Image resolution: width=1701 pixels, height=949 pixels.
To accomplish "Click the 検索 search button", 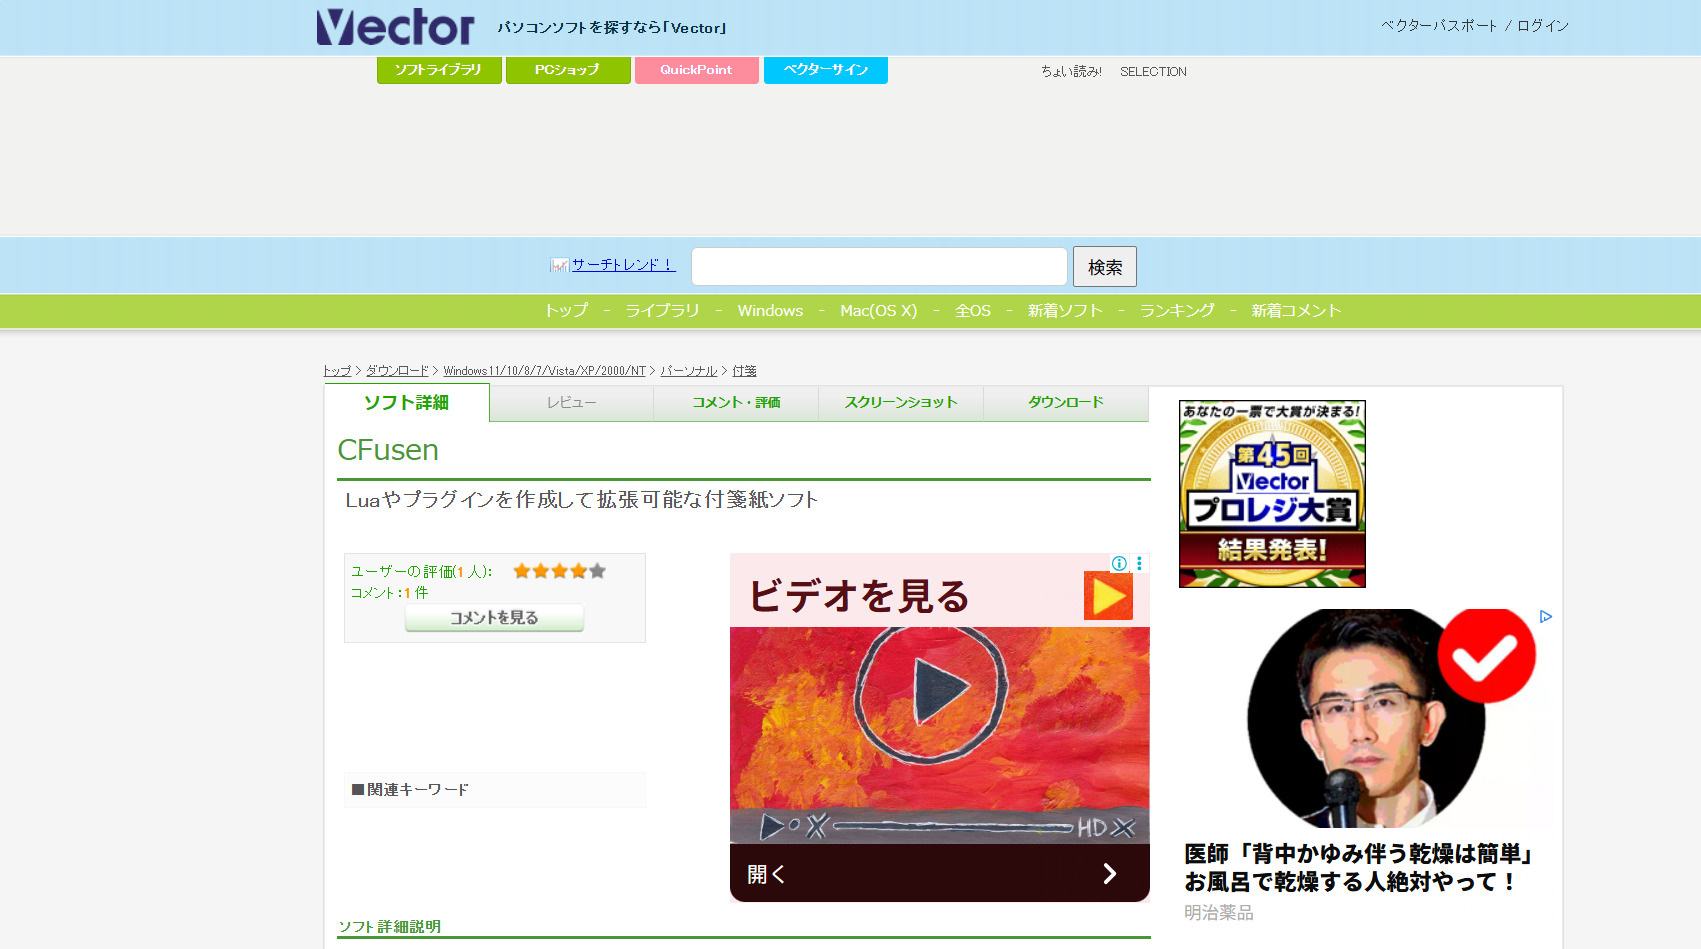I will pos(1104,267).
